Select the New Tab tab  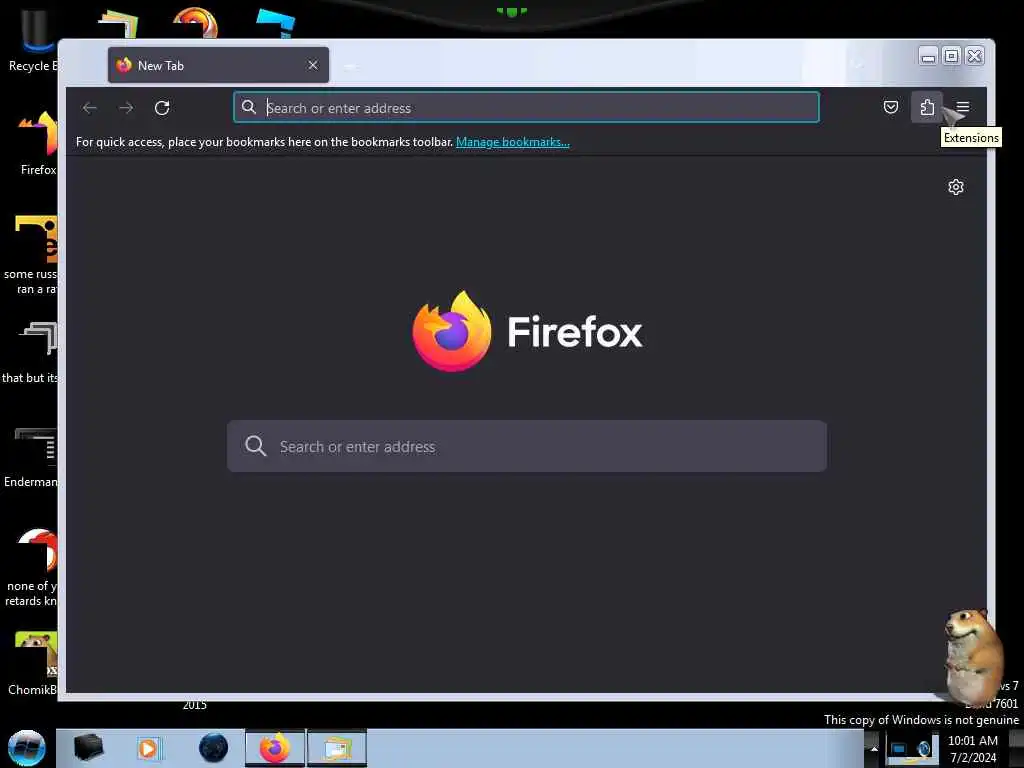pyautogui.click(x=218, y=65)
